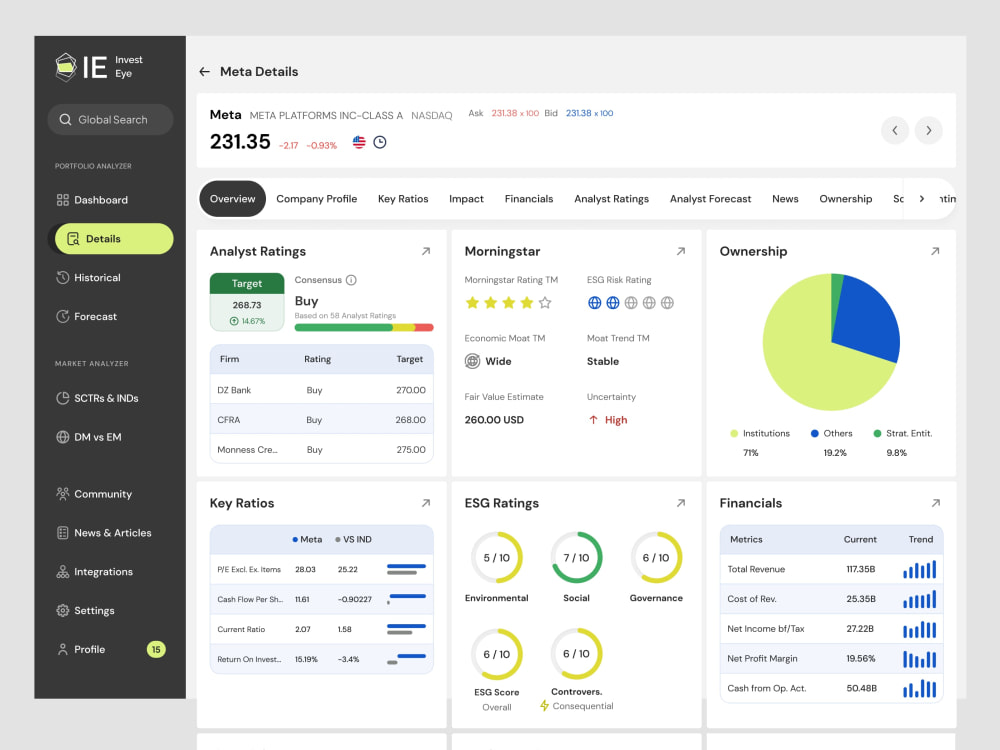Viewport: 1000px width, 750px height.
Task: Click the ESG Score Overall gauge
Action: [x=497, y=654]
